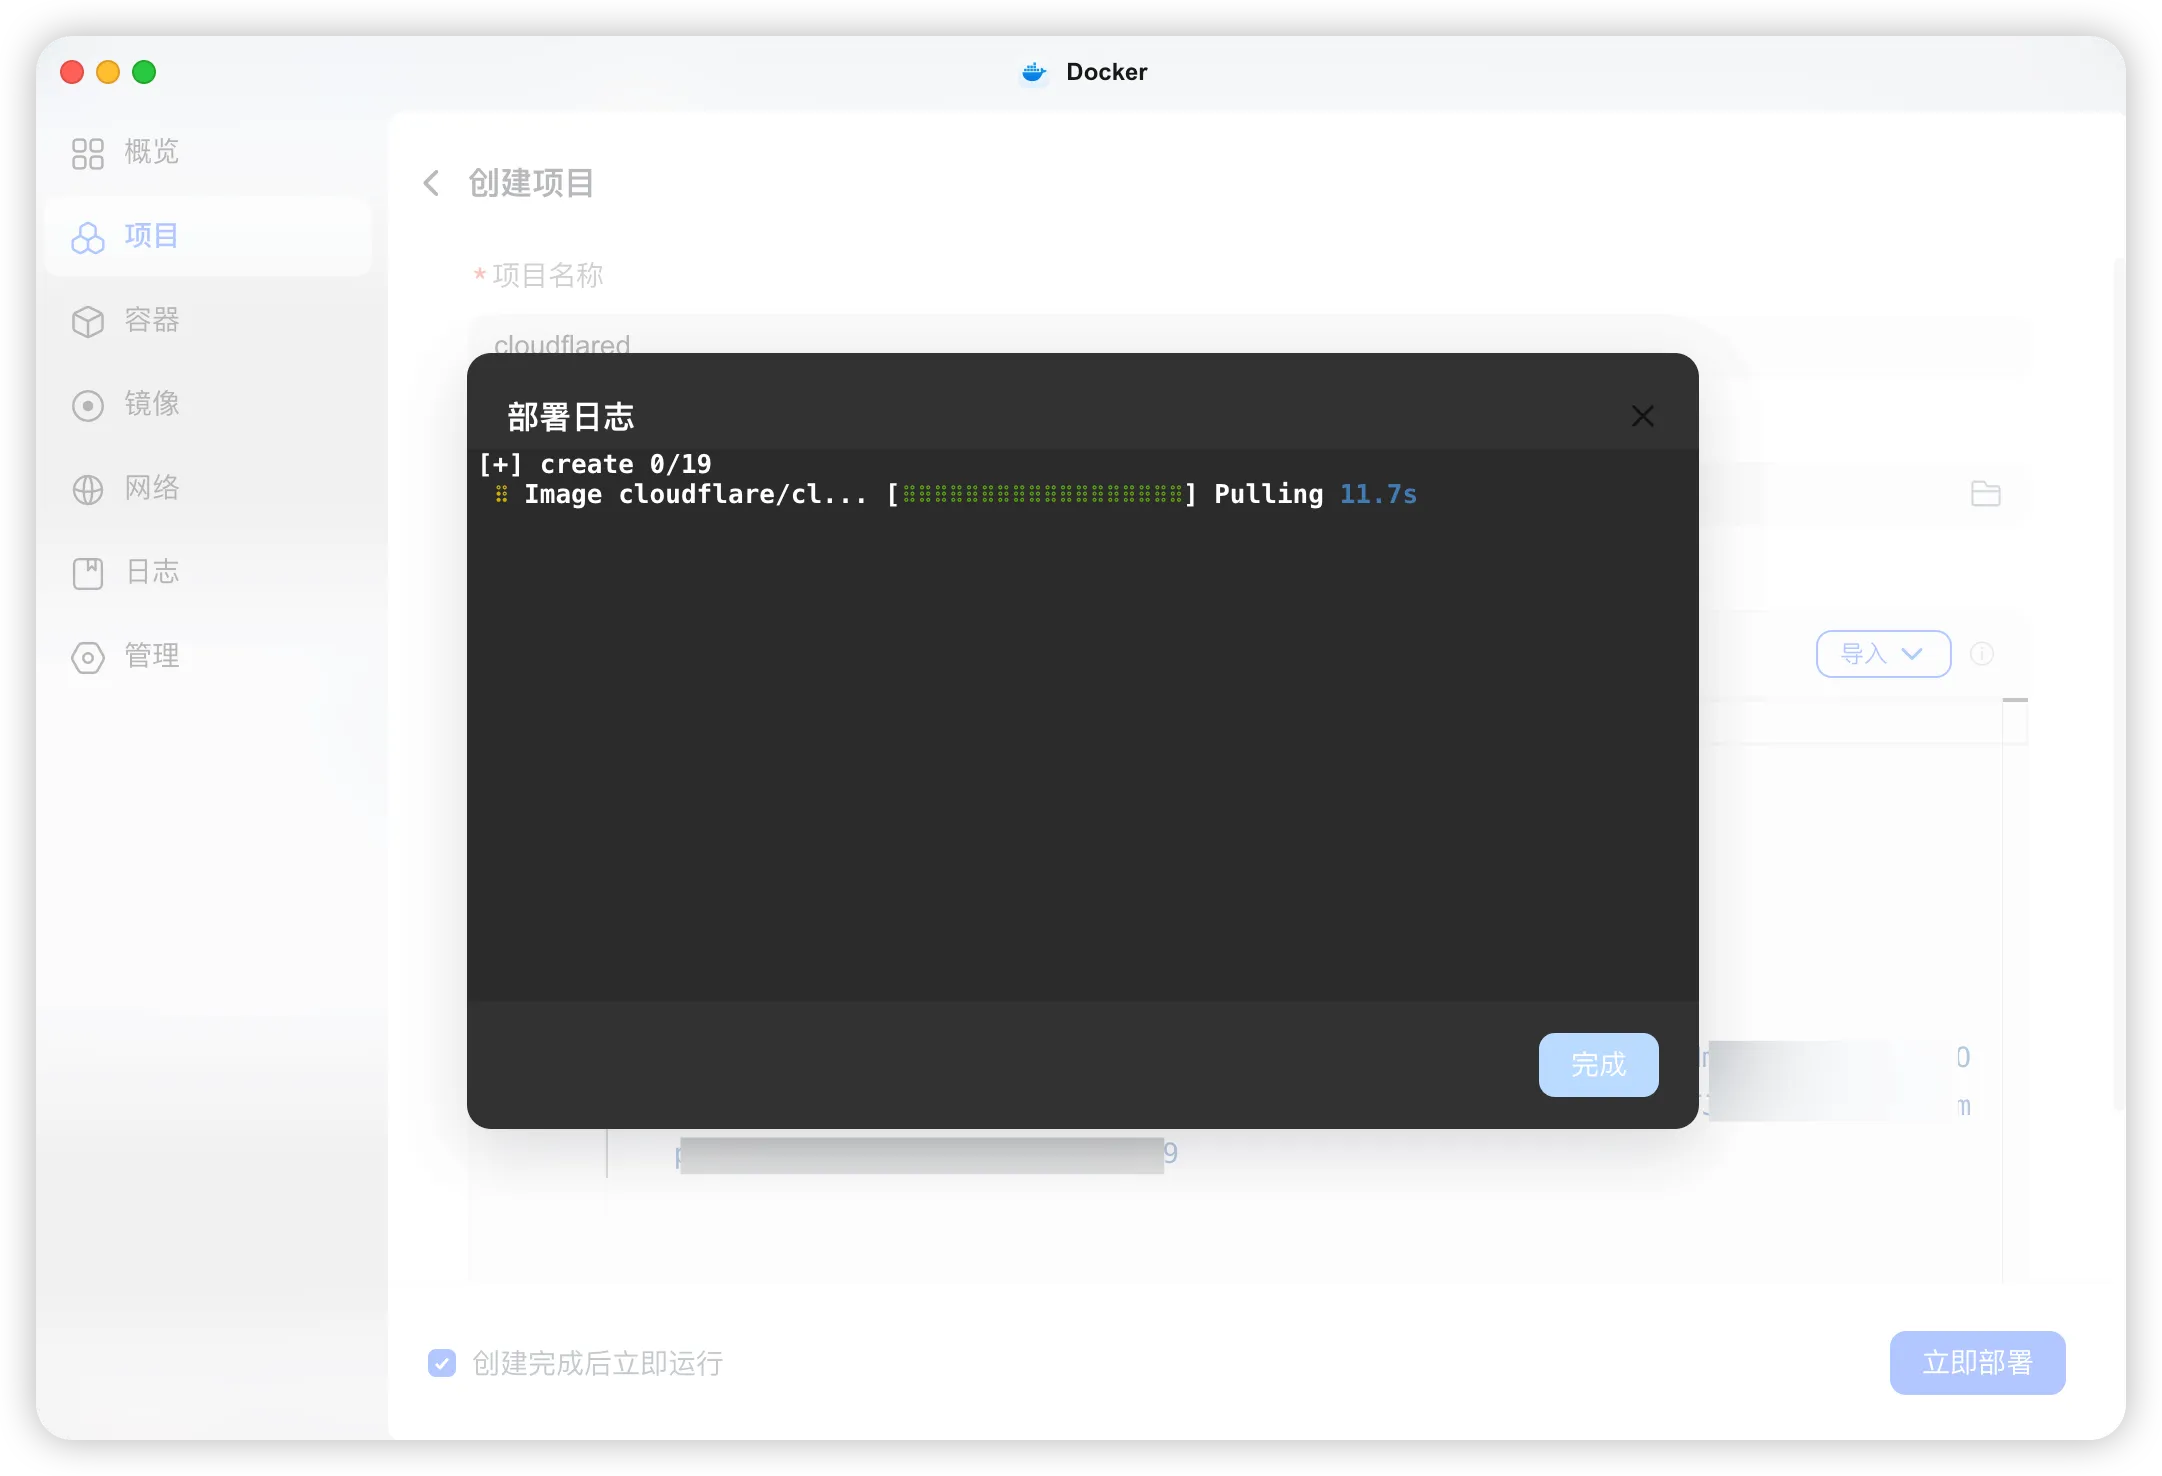Image resolution: width=2162 pixels, height=1476 pixels.
Task: Click the 创建项目 page title
Action: [x=531, y=183]
